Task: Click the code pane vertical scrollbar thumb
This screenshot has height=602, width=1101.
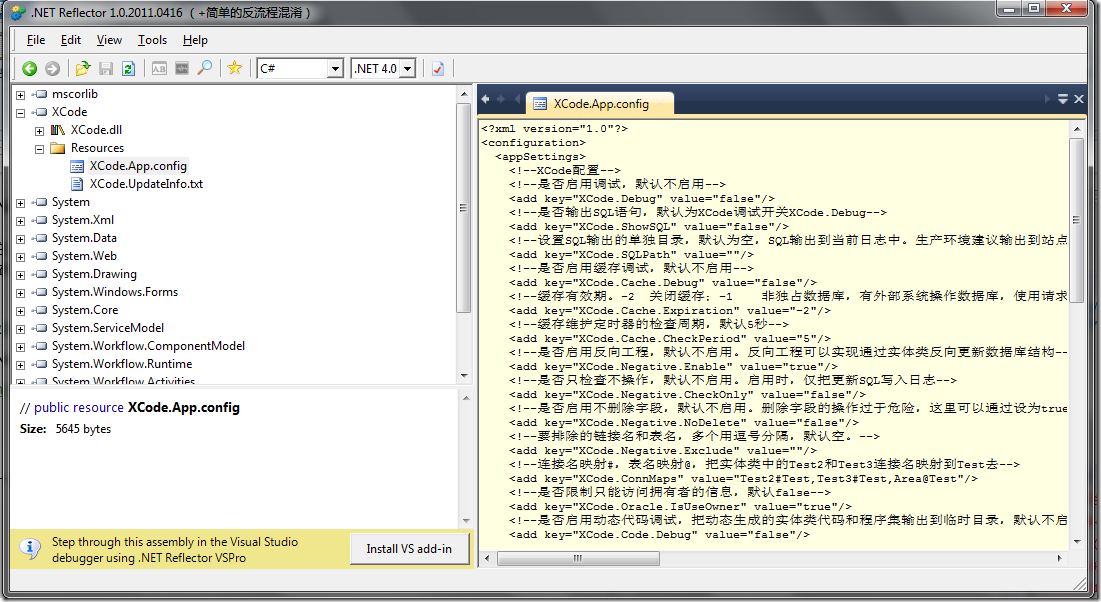Action: [x=1076, y=220]
